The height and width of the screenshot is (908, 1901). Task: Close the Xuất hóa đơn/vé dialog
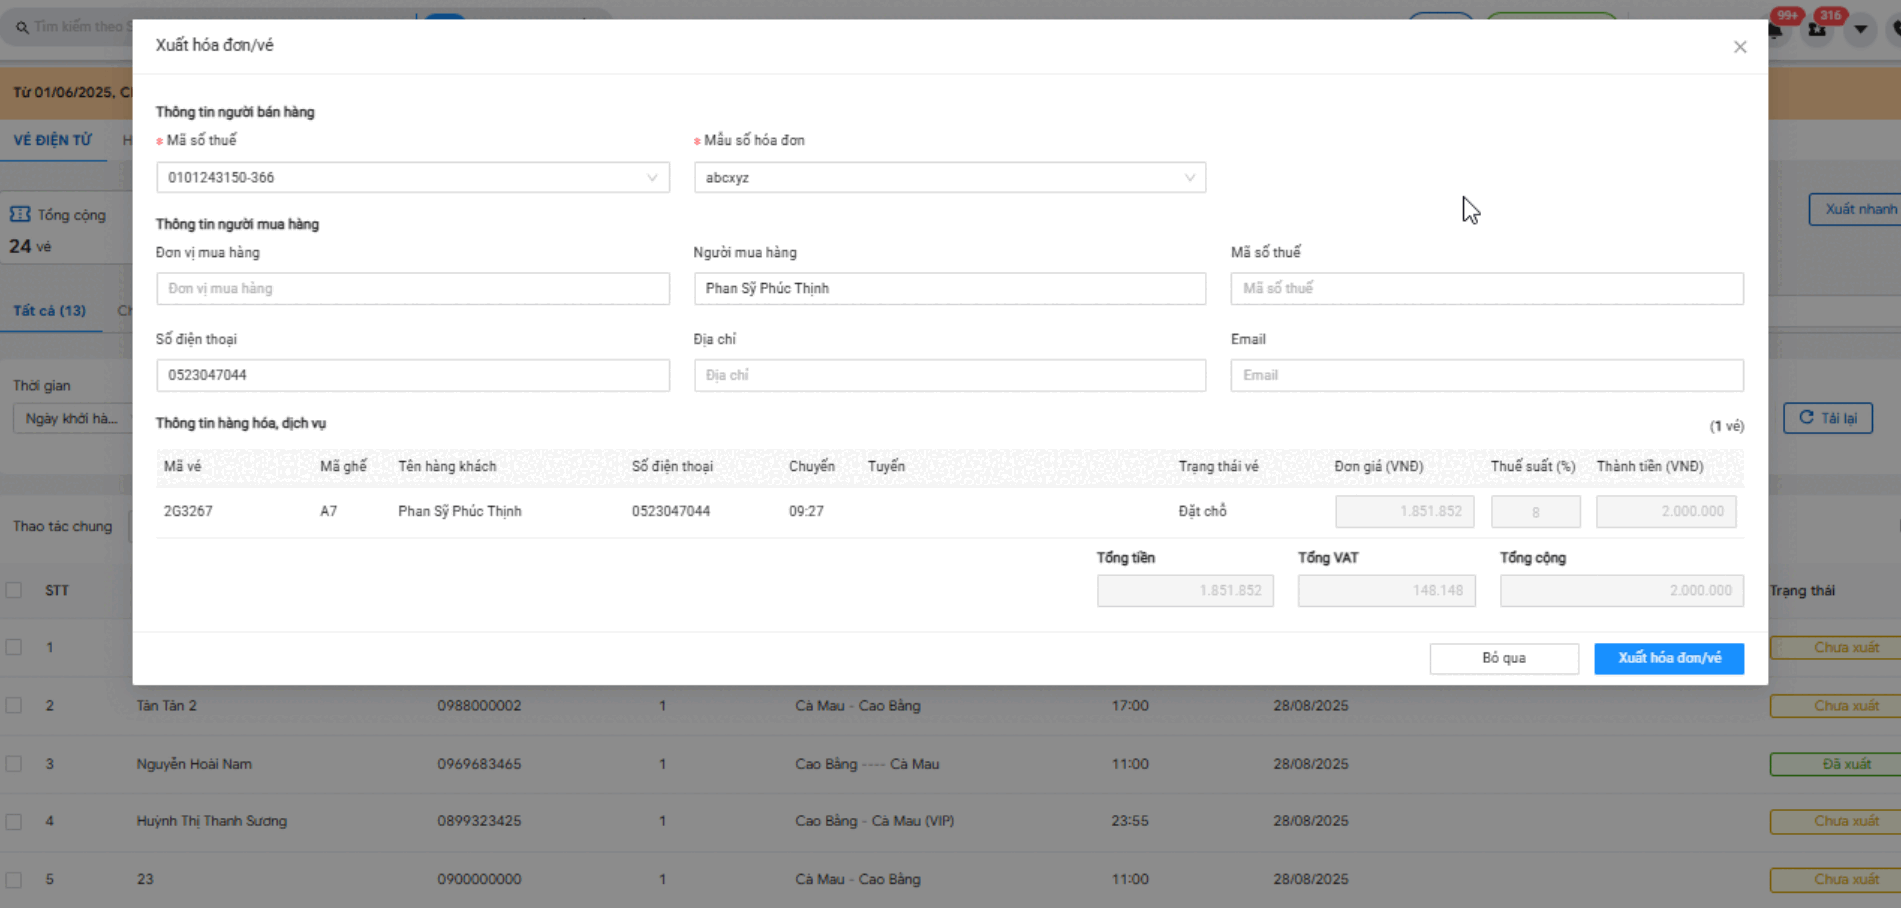click(1740, 47)
